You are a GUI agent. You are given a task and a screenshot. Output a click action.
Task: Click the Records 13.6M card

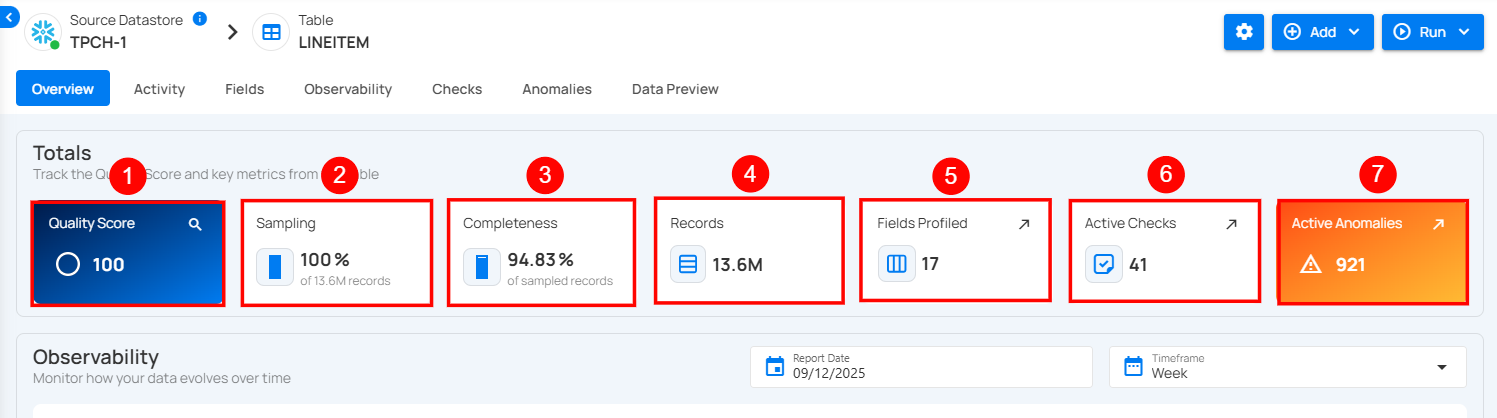[748, 250]
